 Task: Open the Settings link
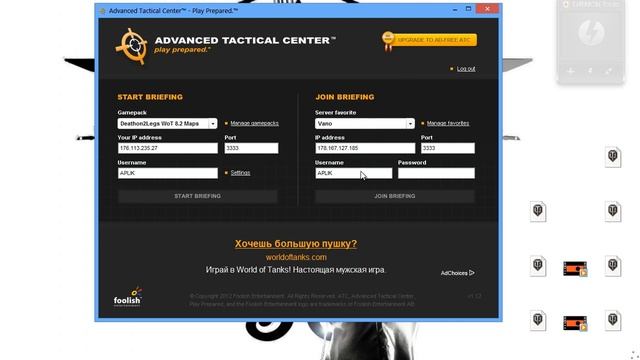(240, 173)
